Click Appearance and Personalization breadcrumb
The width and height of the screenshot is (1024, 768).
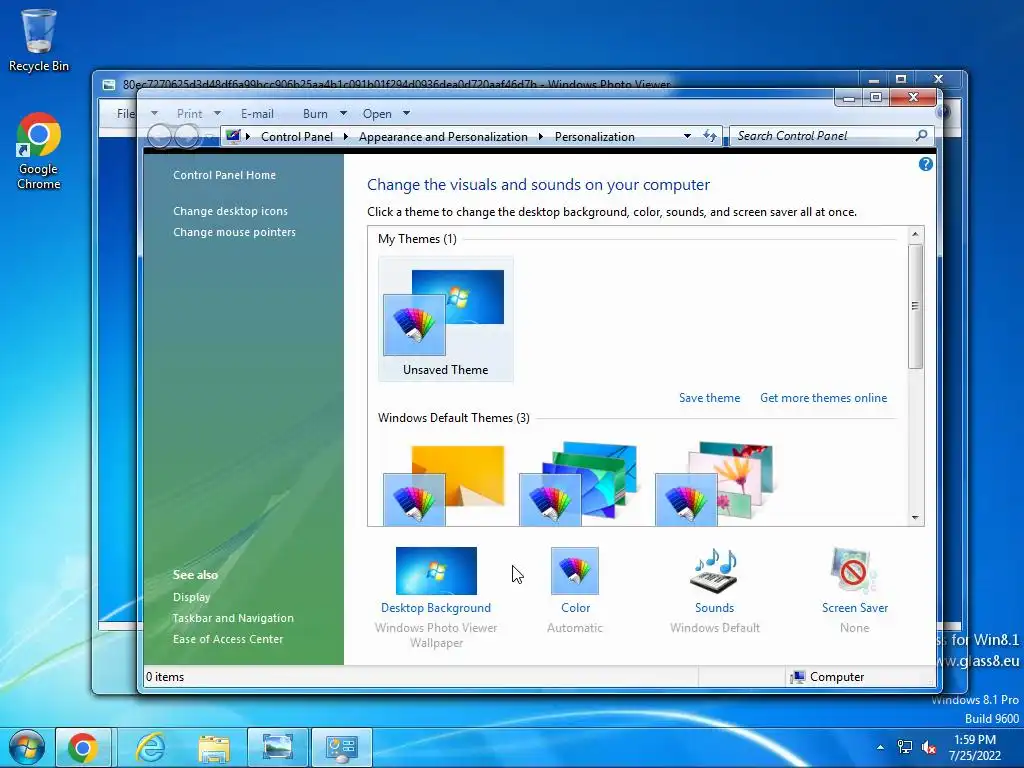click(x=443, y=136)
